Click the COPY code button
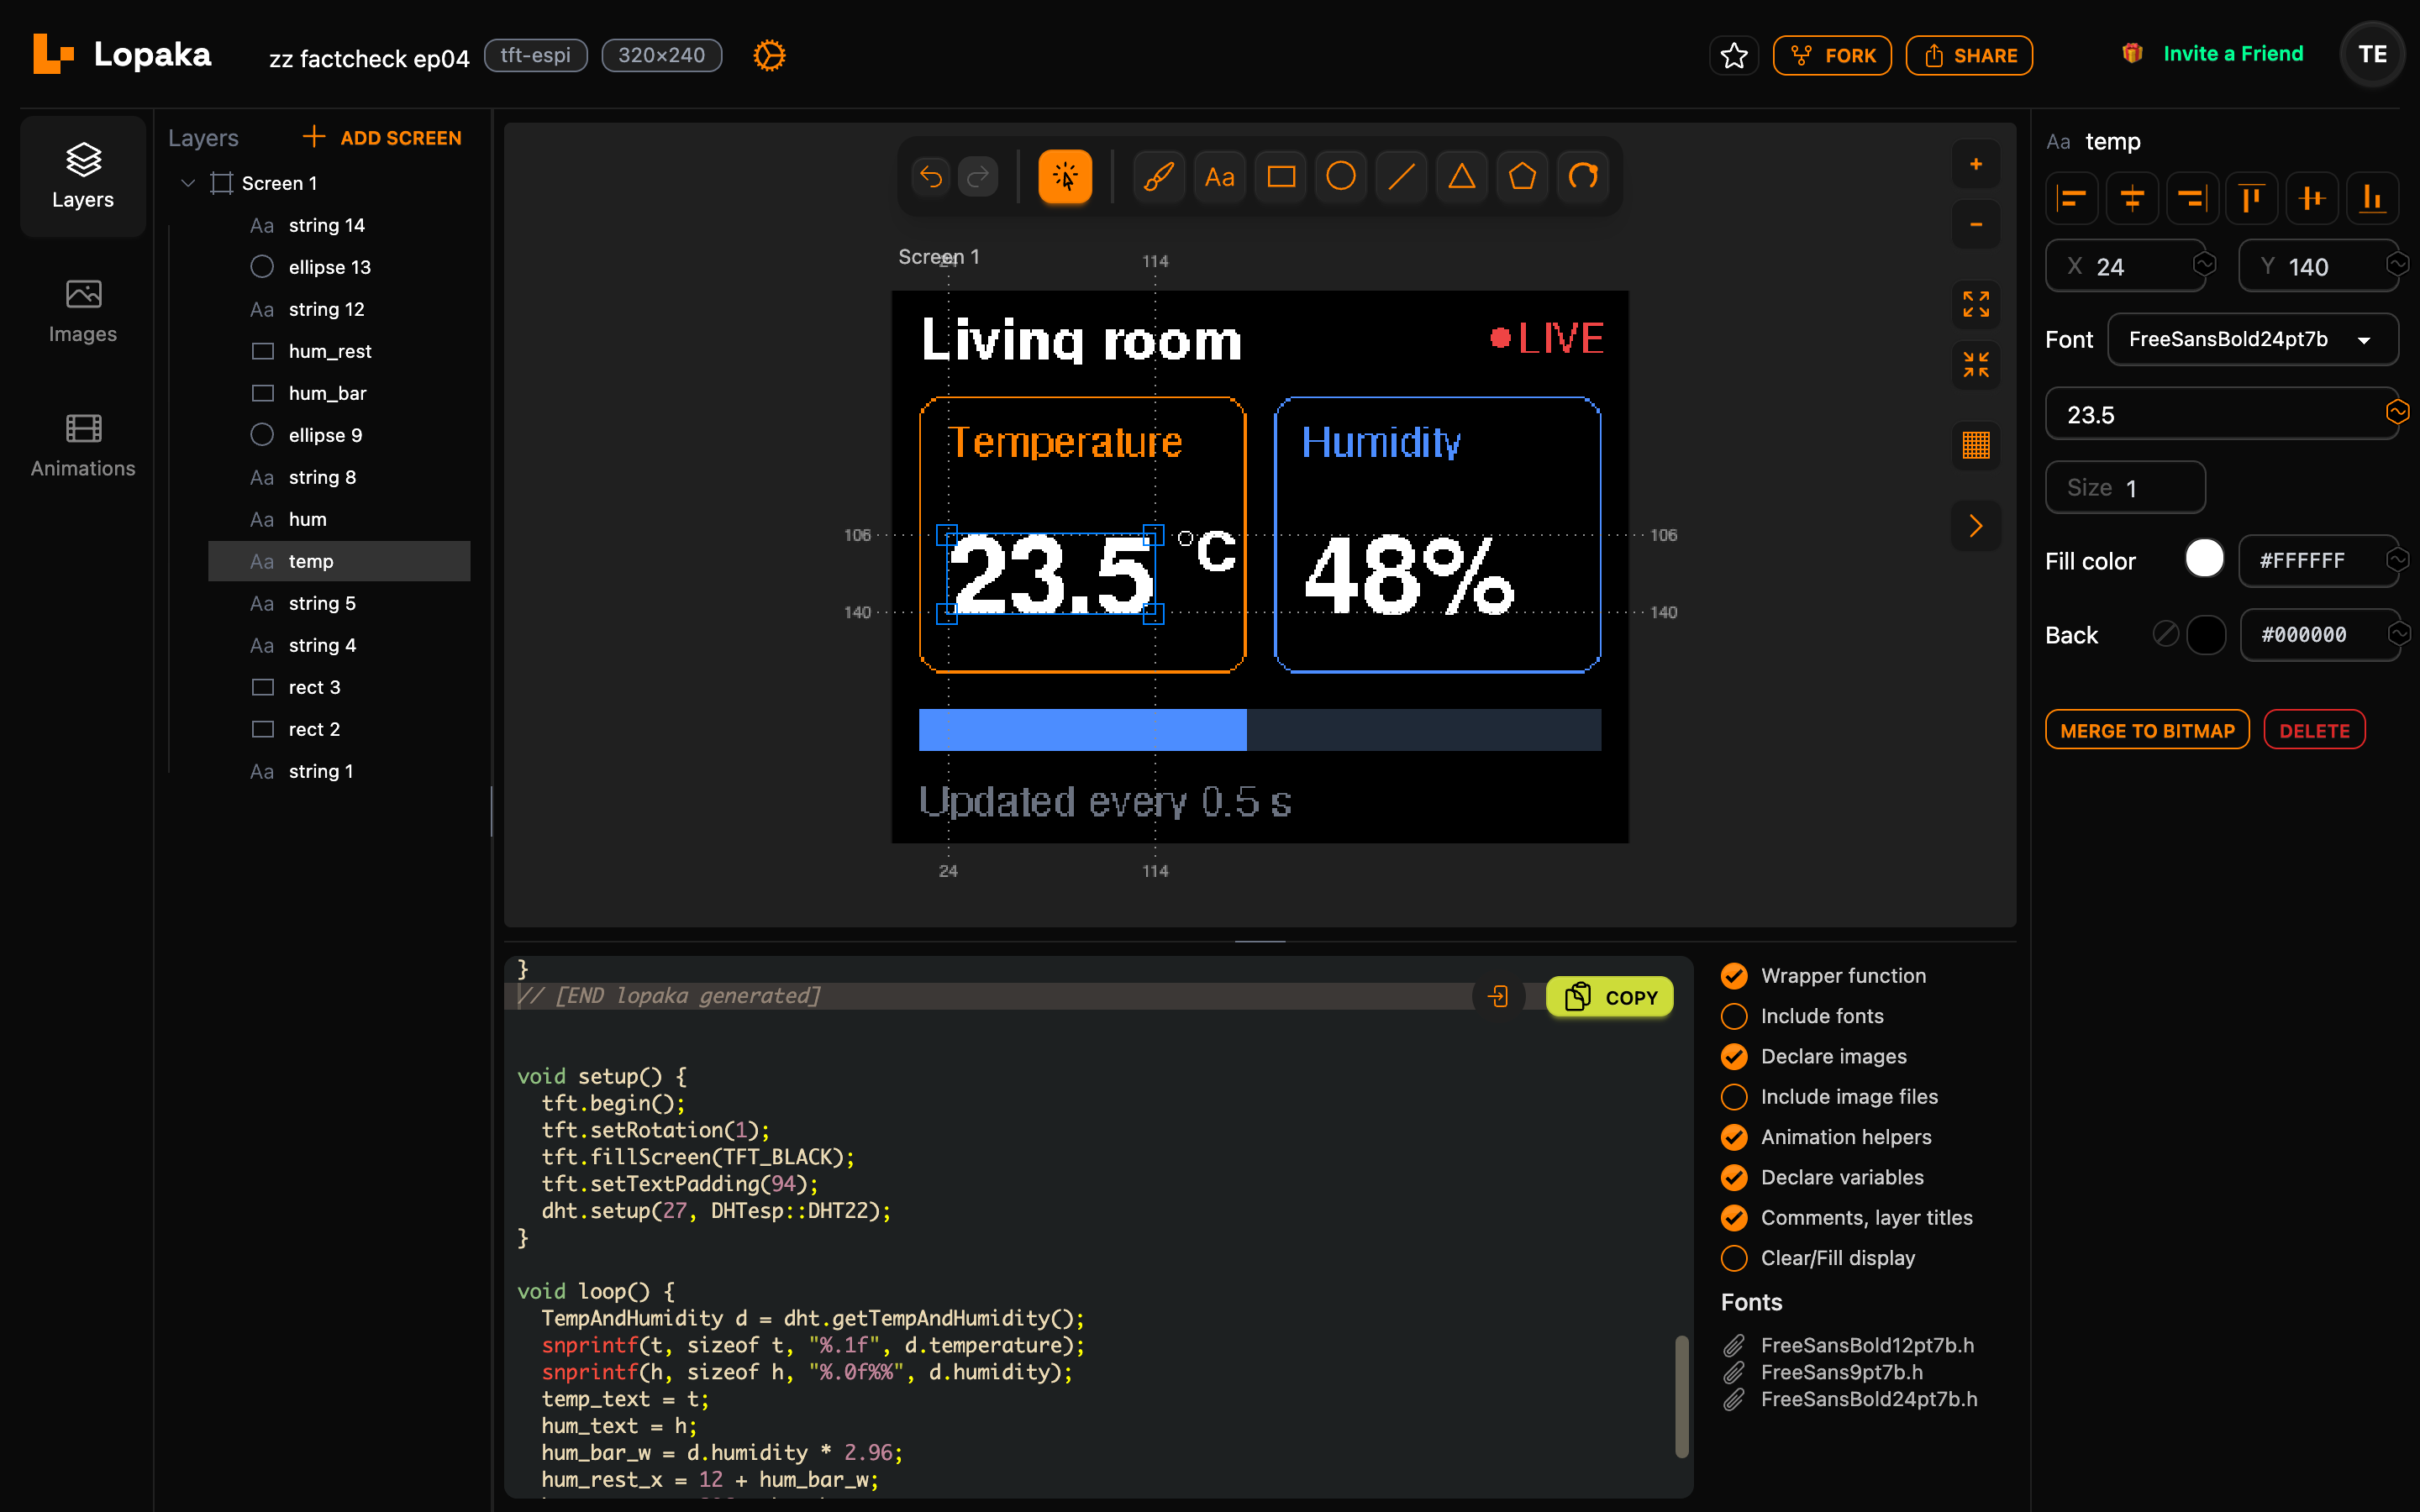 click(x=1610, y=997)
